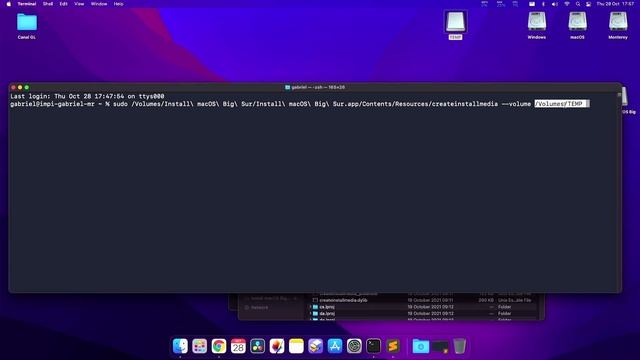This screenshot has width=640, height=360.
Task: Open the Shell menu
Action: pyautogui.click(x=48, y=4)
